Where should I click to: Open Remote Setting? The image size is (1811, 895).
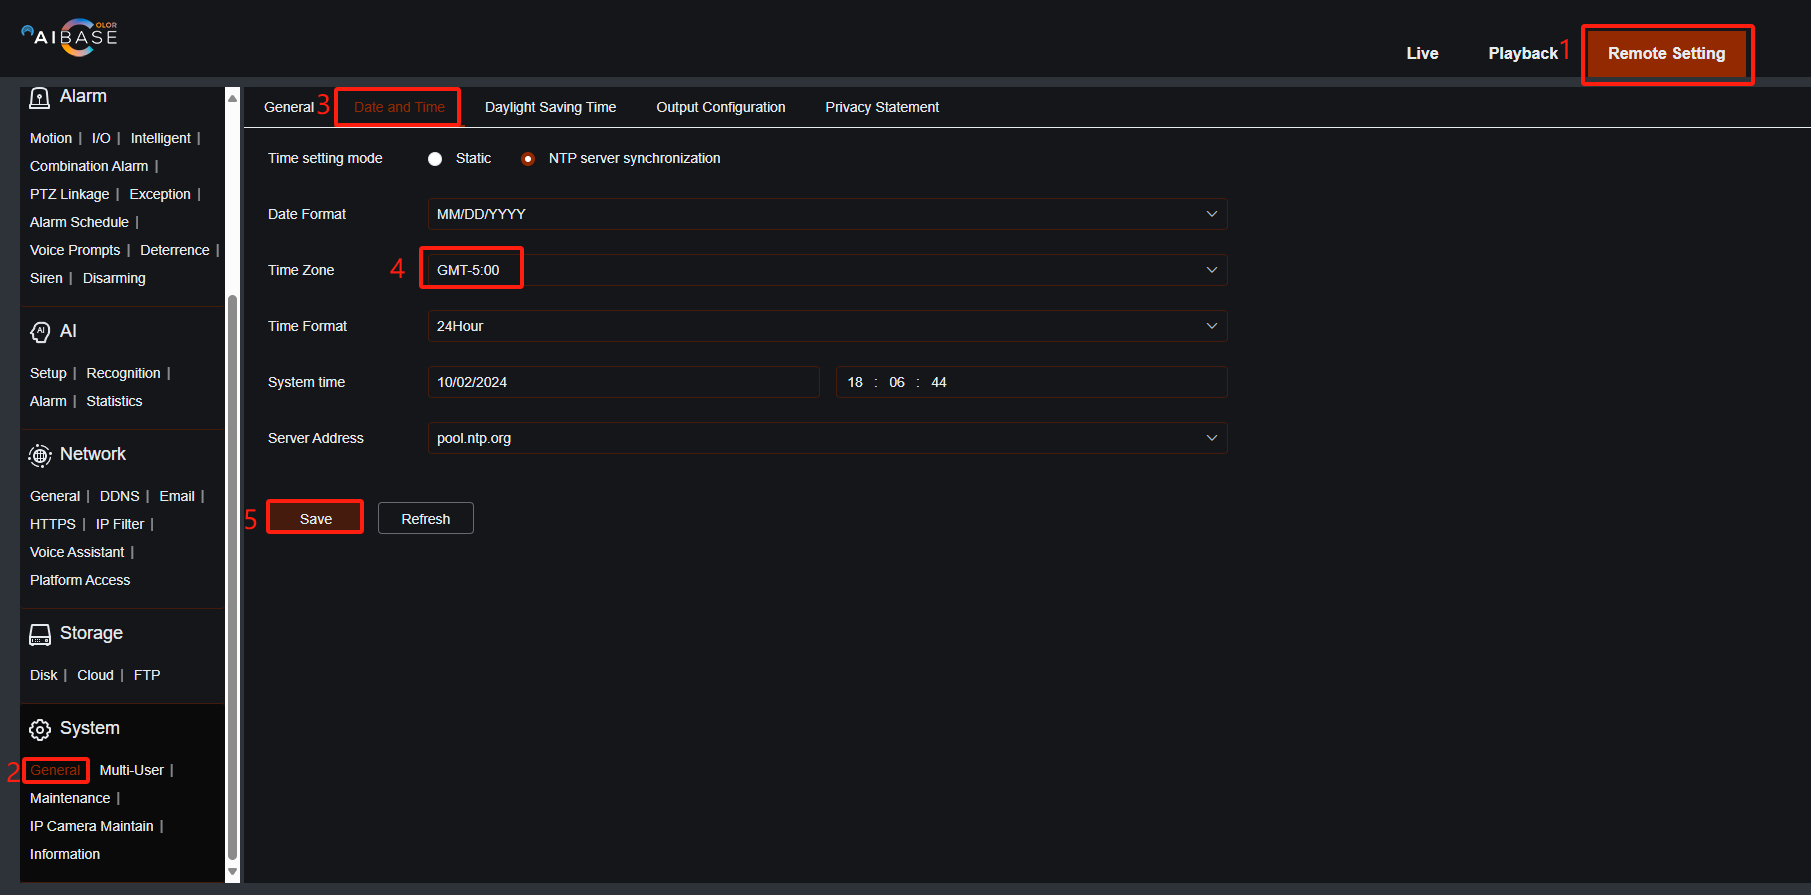pos(1666,53)
